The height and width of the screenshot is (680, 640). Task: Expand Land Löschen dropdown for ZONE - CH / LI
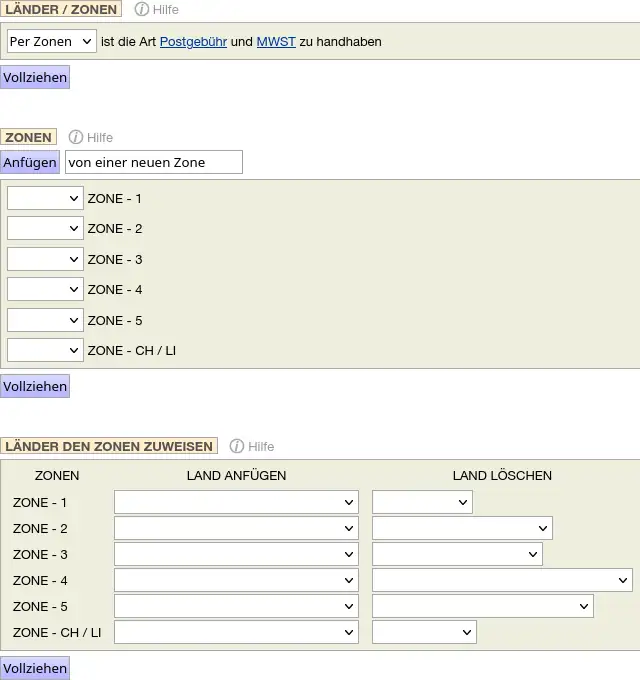(x=424, y=632)
